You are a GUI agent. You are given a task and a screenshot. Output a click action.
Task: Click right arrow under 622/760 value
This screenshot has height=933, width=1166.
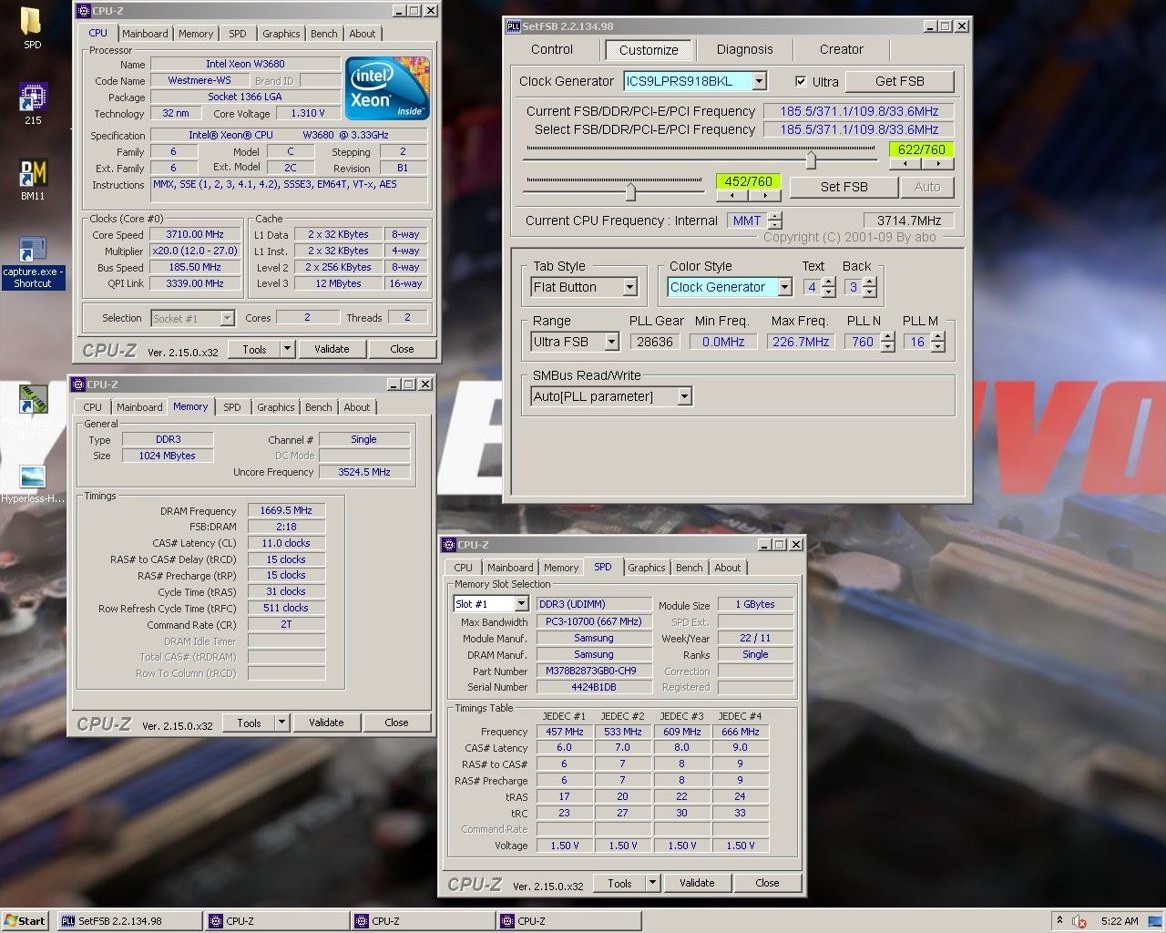pos(938,164)
